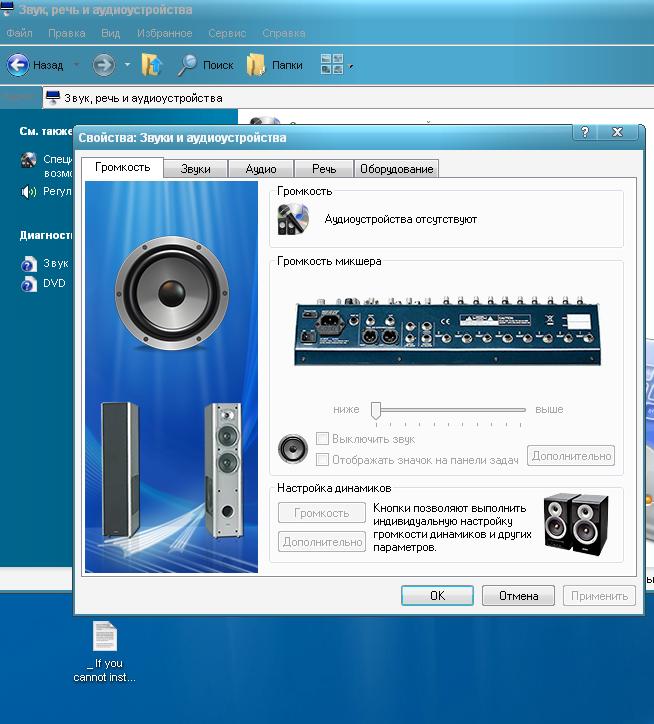Image resolution: width=654 pixels, height=724 pixels.
Task: Open the forward button's history dropdown arrow
Action: [x=127, y=65]
